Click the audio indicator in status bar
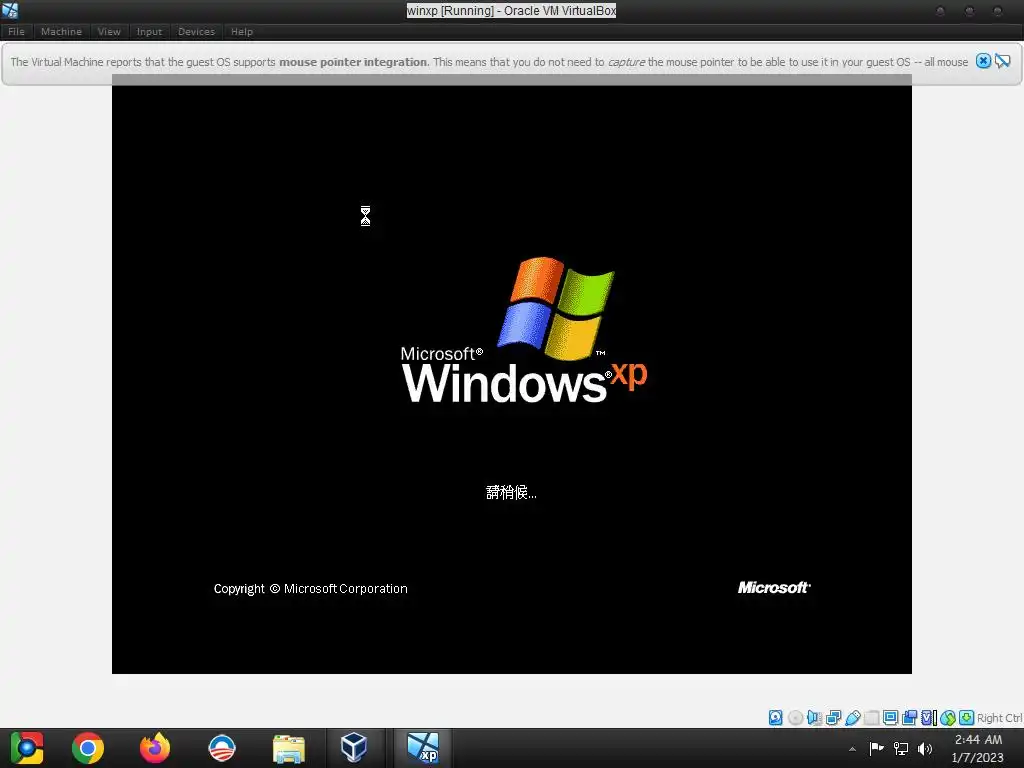The height and width of the screenshot is (768, 1024). 814,718
